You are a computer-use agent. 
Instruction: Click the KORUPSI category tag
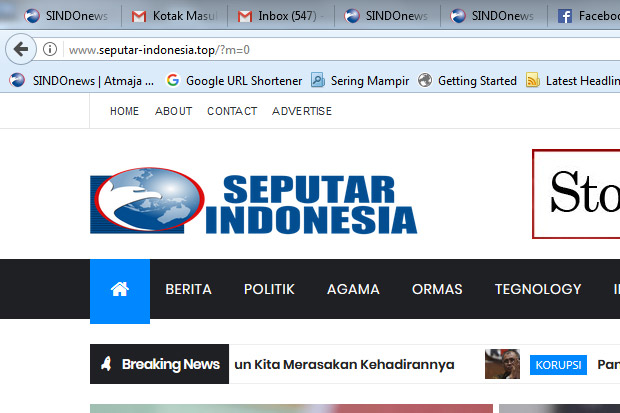[x=558, y=365]
